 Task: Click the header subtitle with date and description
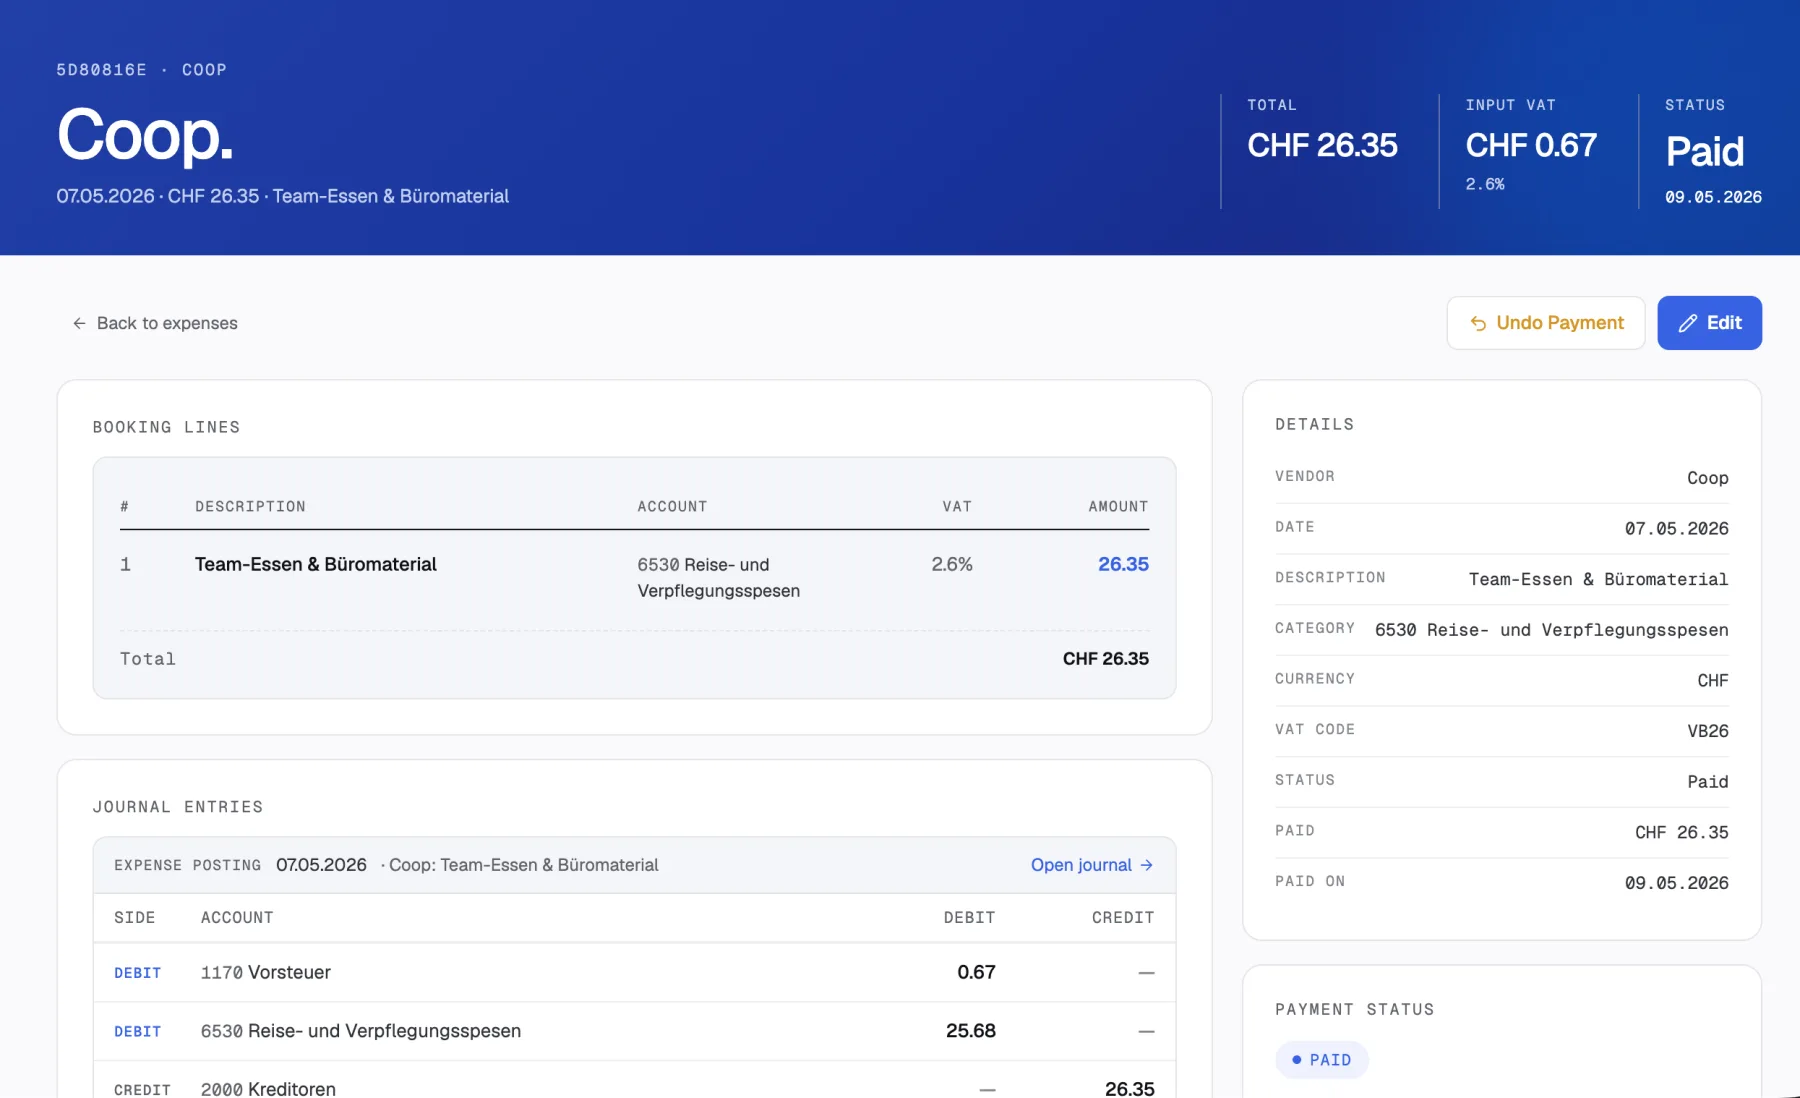283,196
